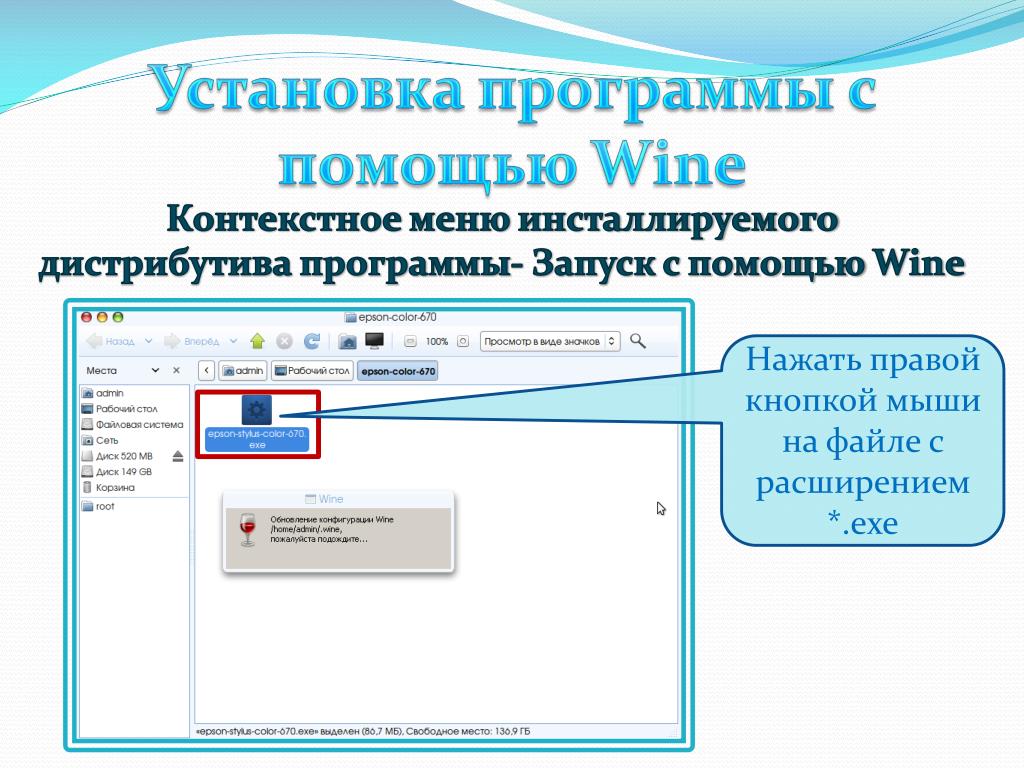1024x768 pixels.
Task: Open admin in sidebar places
Action: pyautogui.click(x=103, y=393)
